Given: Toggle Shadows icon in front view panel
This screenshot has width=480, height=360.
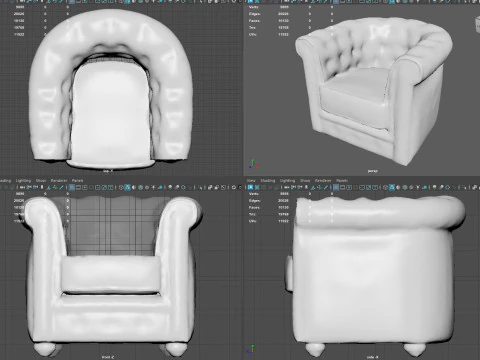Looking at the screenshot, I should (160, 188).
